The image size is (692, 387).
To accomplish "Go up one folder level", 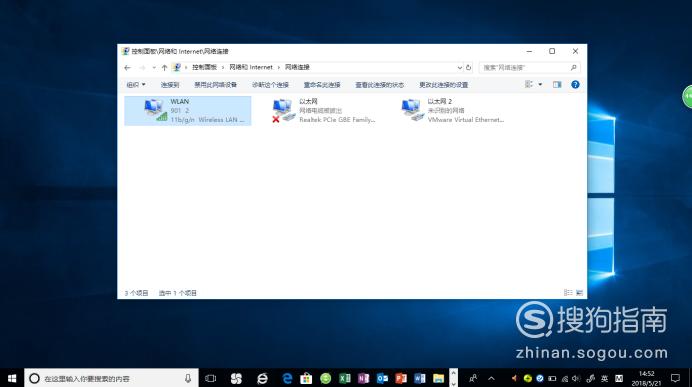I will point(164,68).
